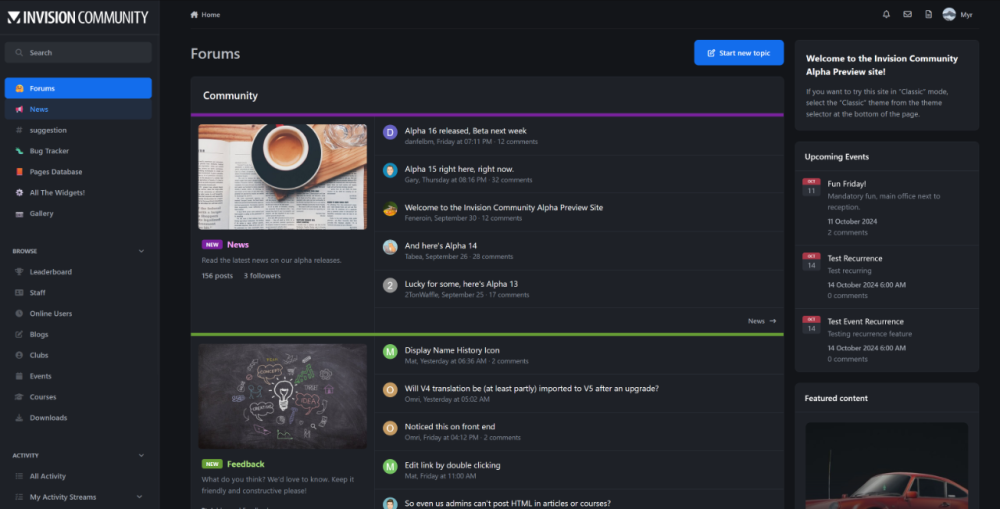Select Forums in the sidebar menu
This screenshot has height=509, width=1000.
coord(78,88)
